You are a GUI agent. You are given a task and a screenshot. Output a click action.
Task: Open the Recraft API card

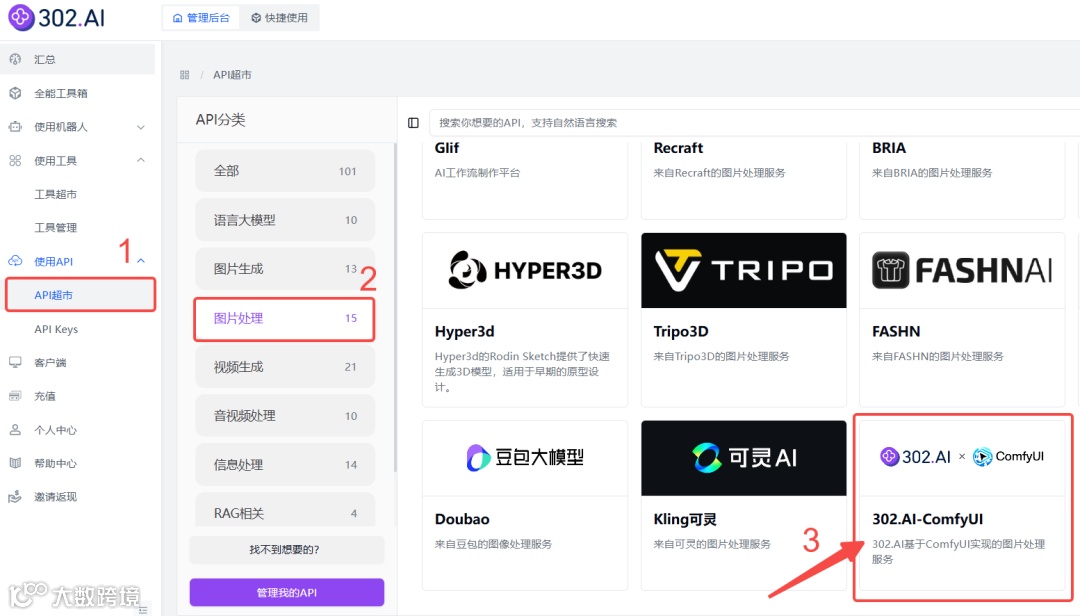pyautogui.click(x=744, y=179)
